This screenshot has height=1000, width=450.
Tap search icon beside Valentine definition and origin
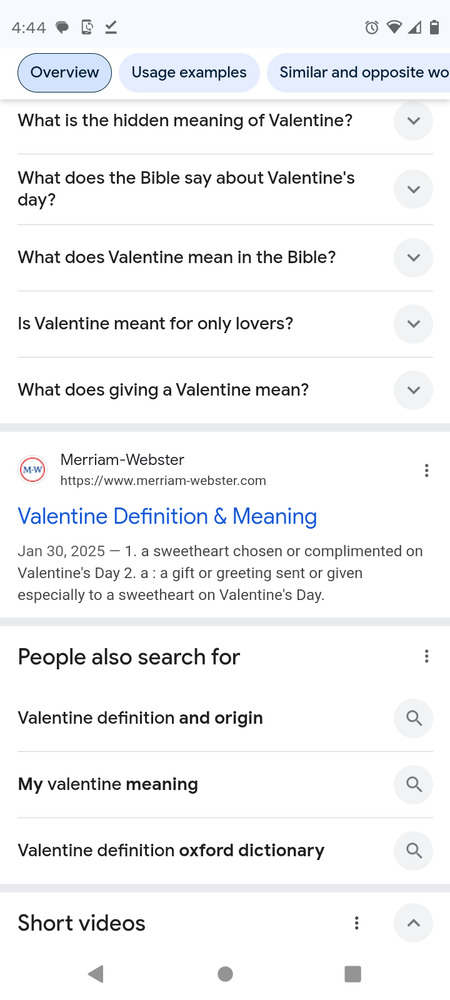414,718
